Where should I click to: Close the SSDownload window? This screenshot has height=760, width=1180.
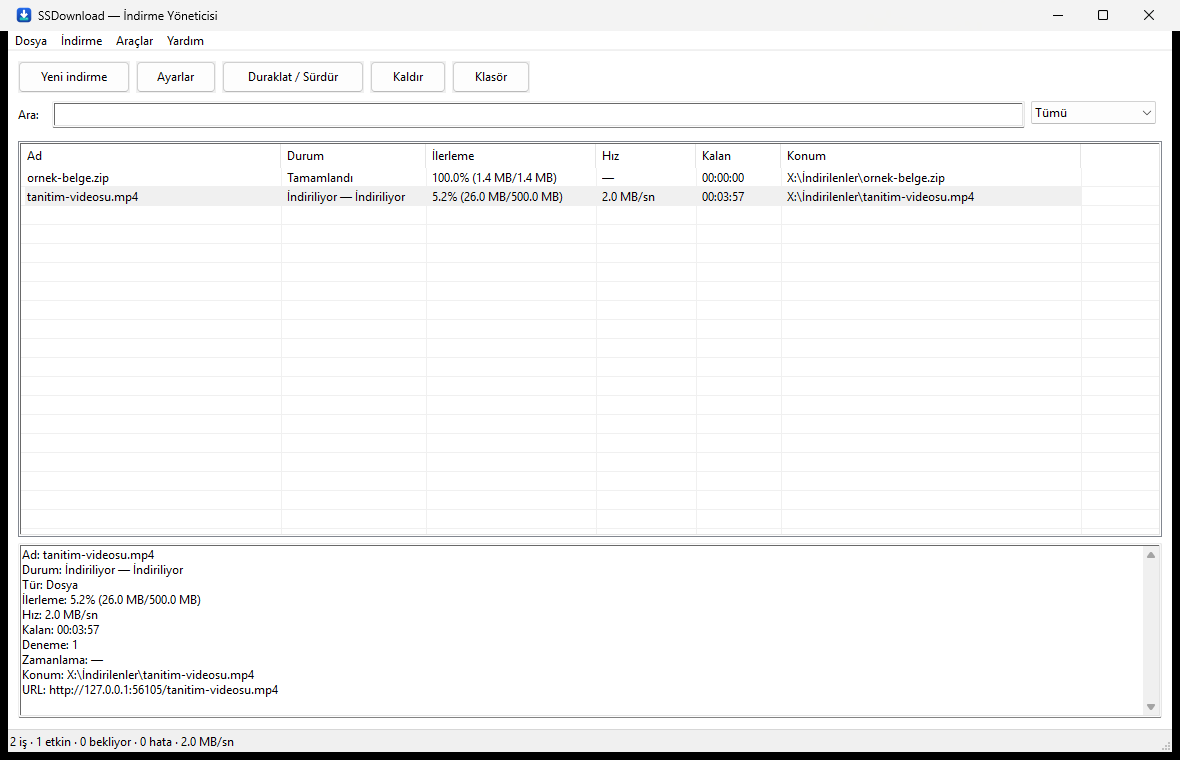coord(1149,15)
